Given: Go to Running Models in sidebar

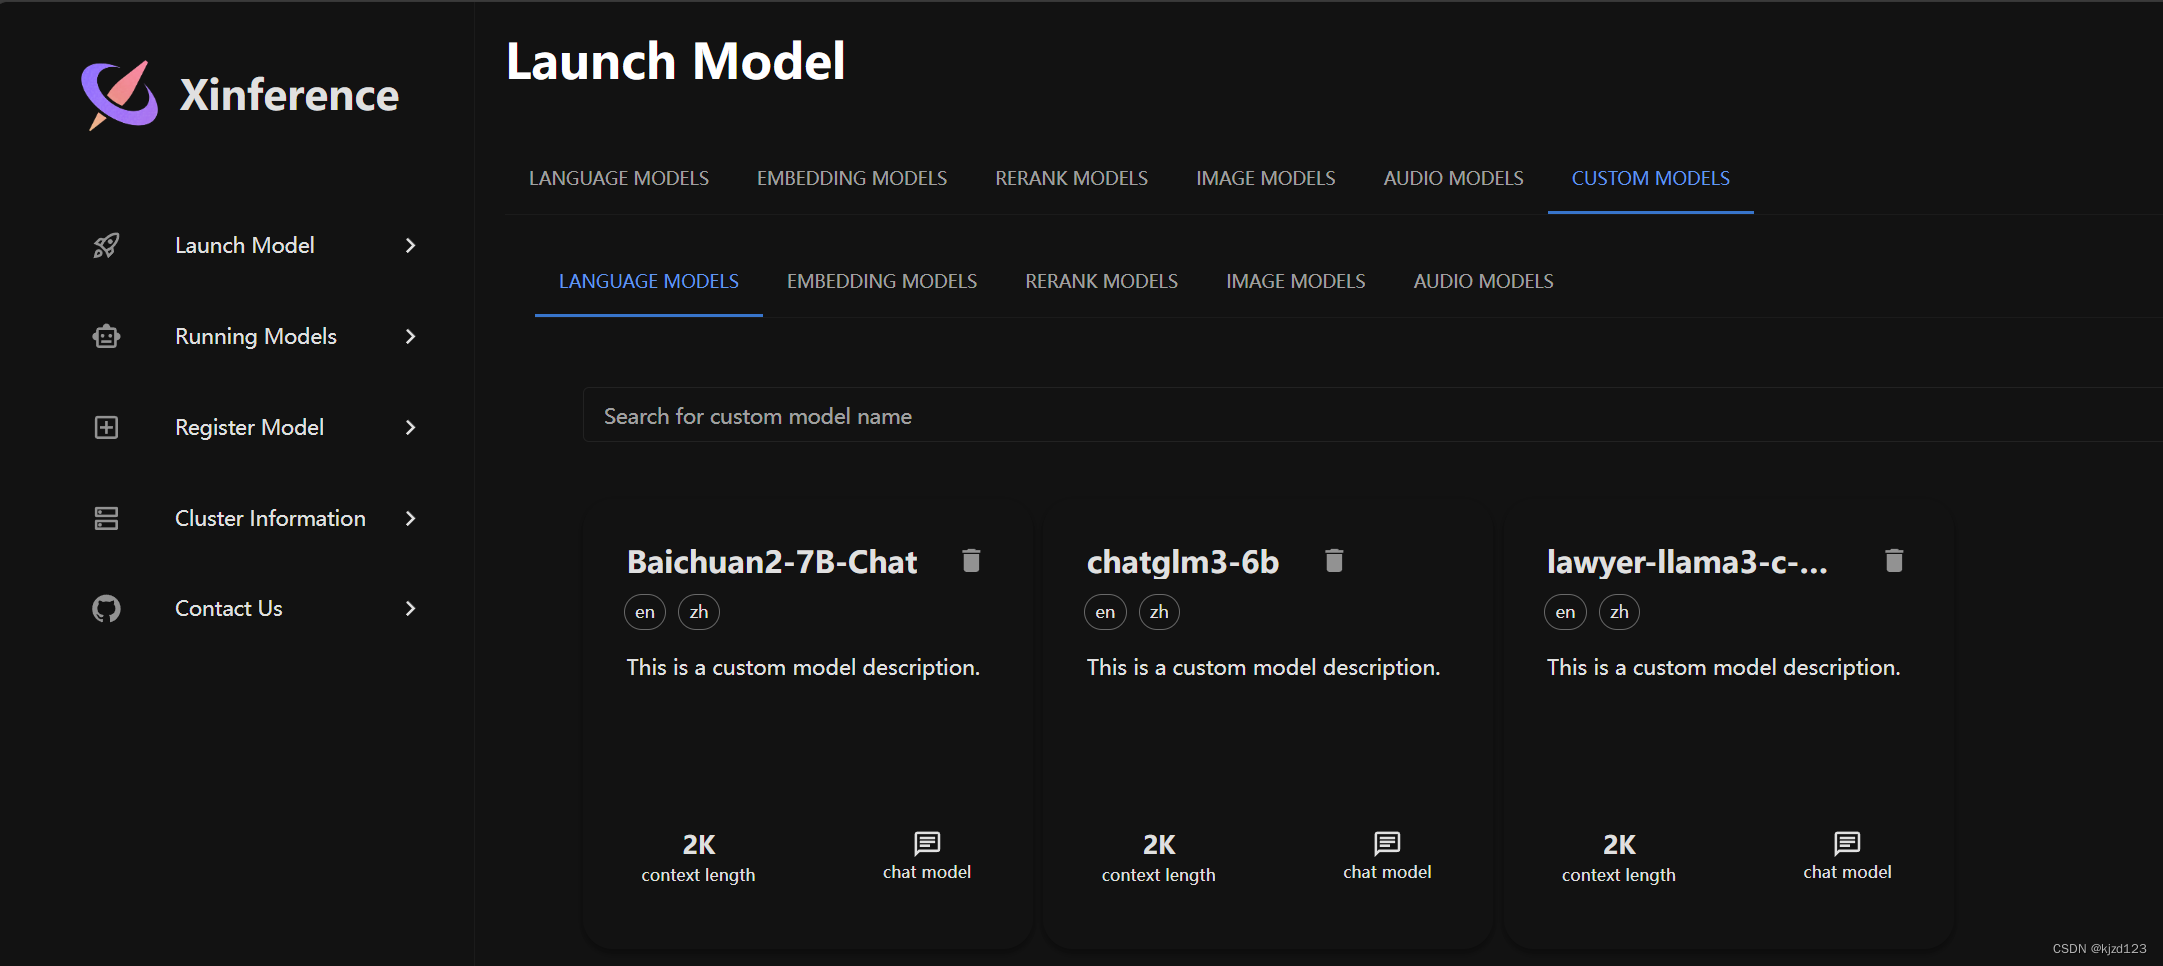Looking at the screenshot, I should (256, 336).
